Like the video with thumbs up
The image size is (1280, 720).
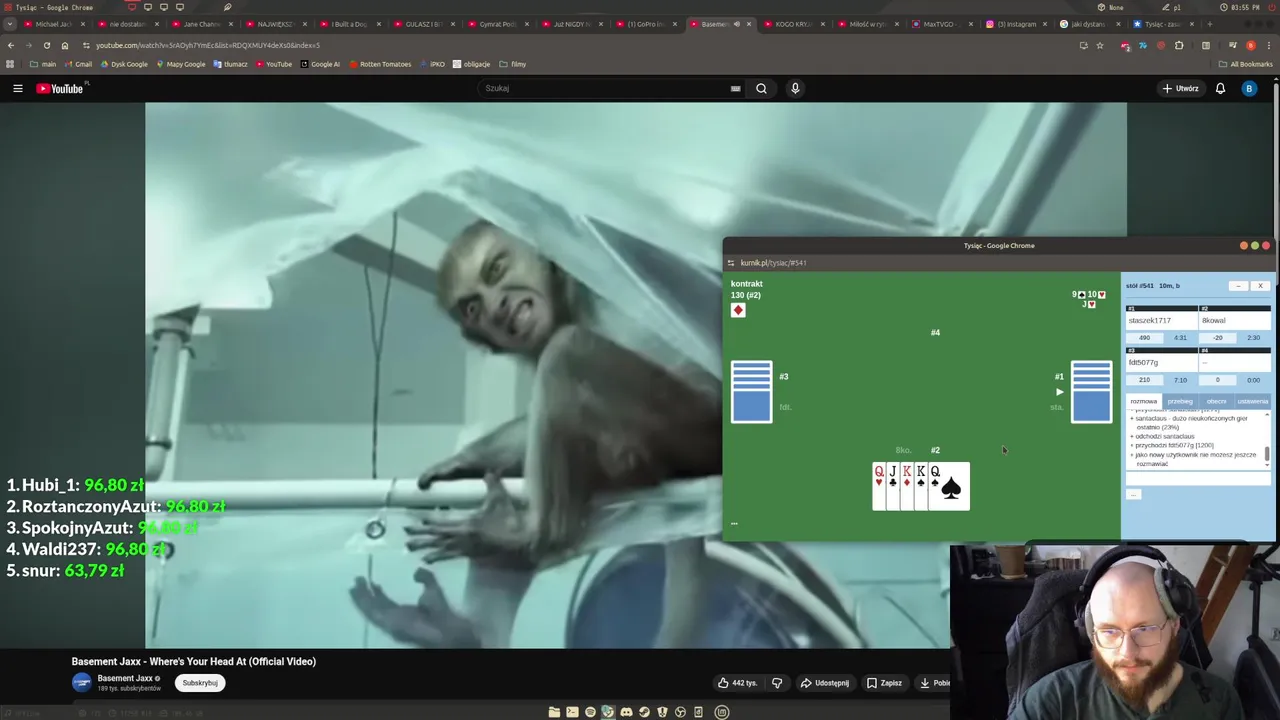click(737, 683)
